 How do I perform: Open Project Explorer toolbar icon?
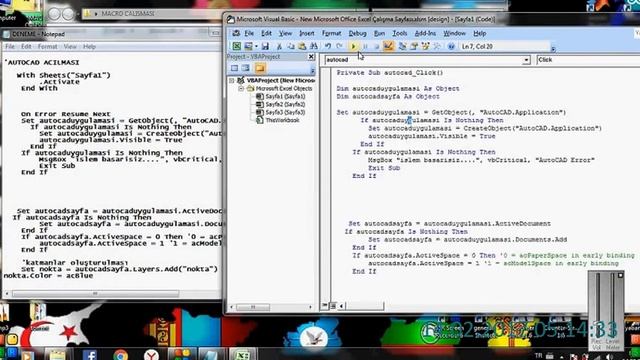[x=402, y=47]
